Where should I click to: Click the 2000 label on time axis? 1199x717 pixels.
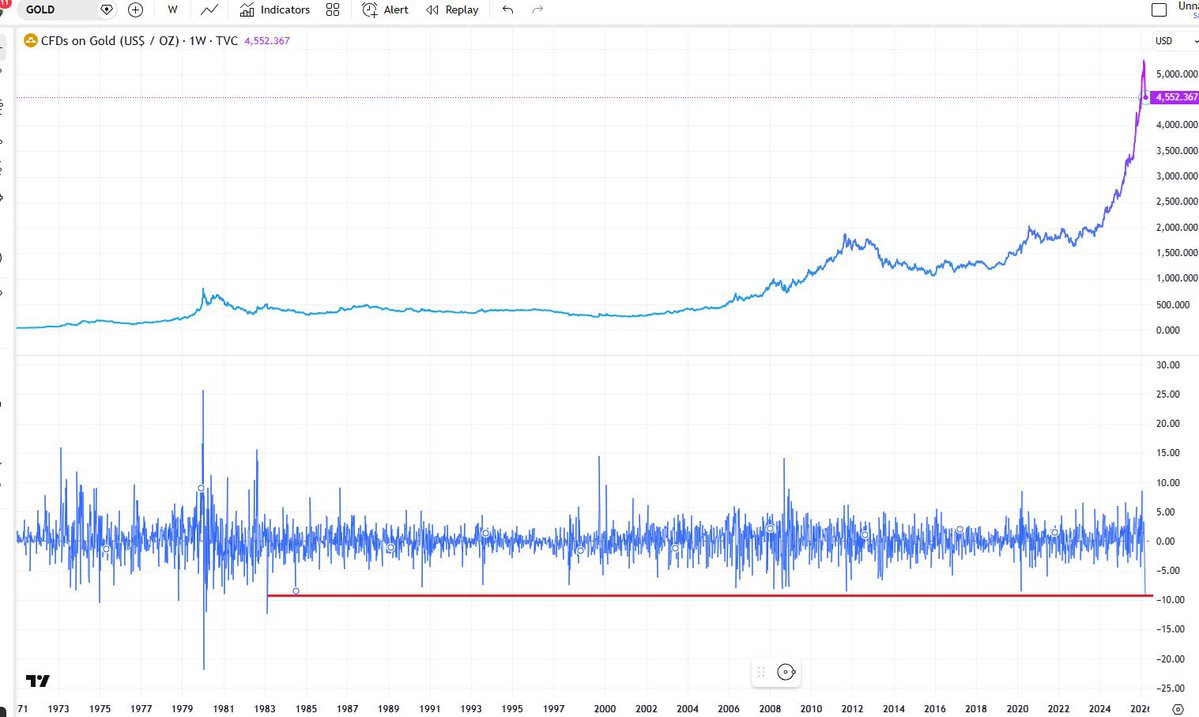click(x=605, y=709)
